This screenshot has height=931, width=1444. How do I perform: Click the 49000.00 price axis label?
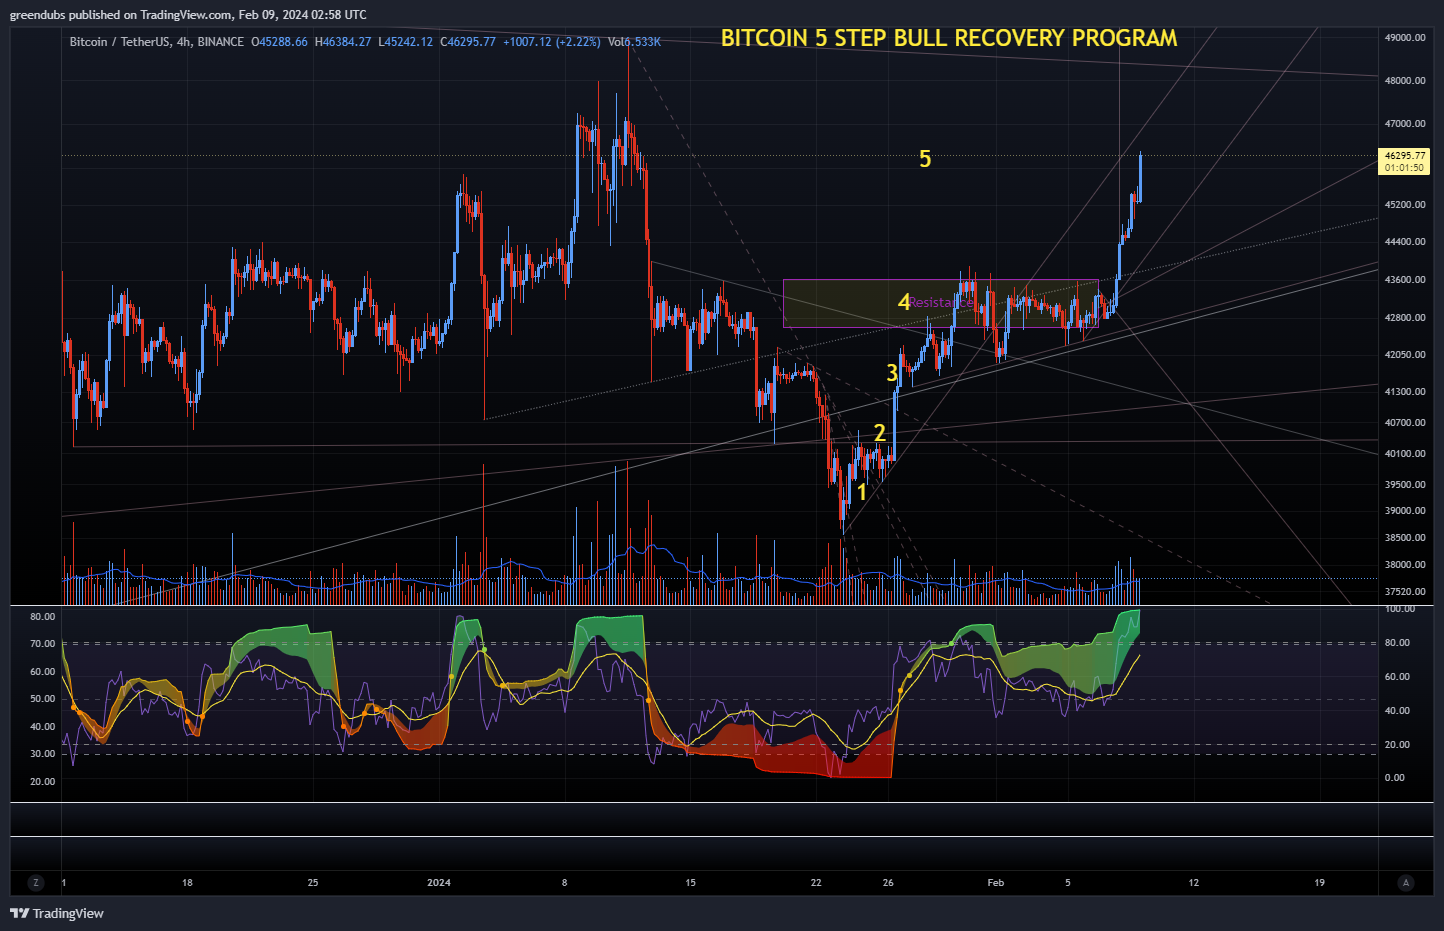click(x=1405, y=37)
